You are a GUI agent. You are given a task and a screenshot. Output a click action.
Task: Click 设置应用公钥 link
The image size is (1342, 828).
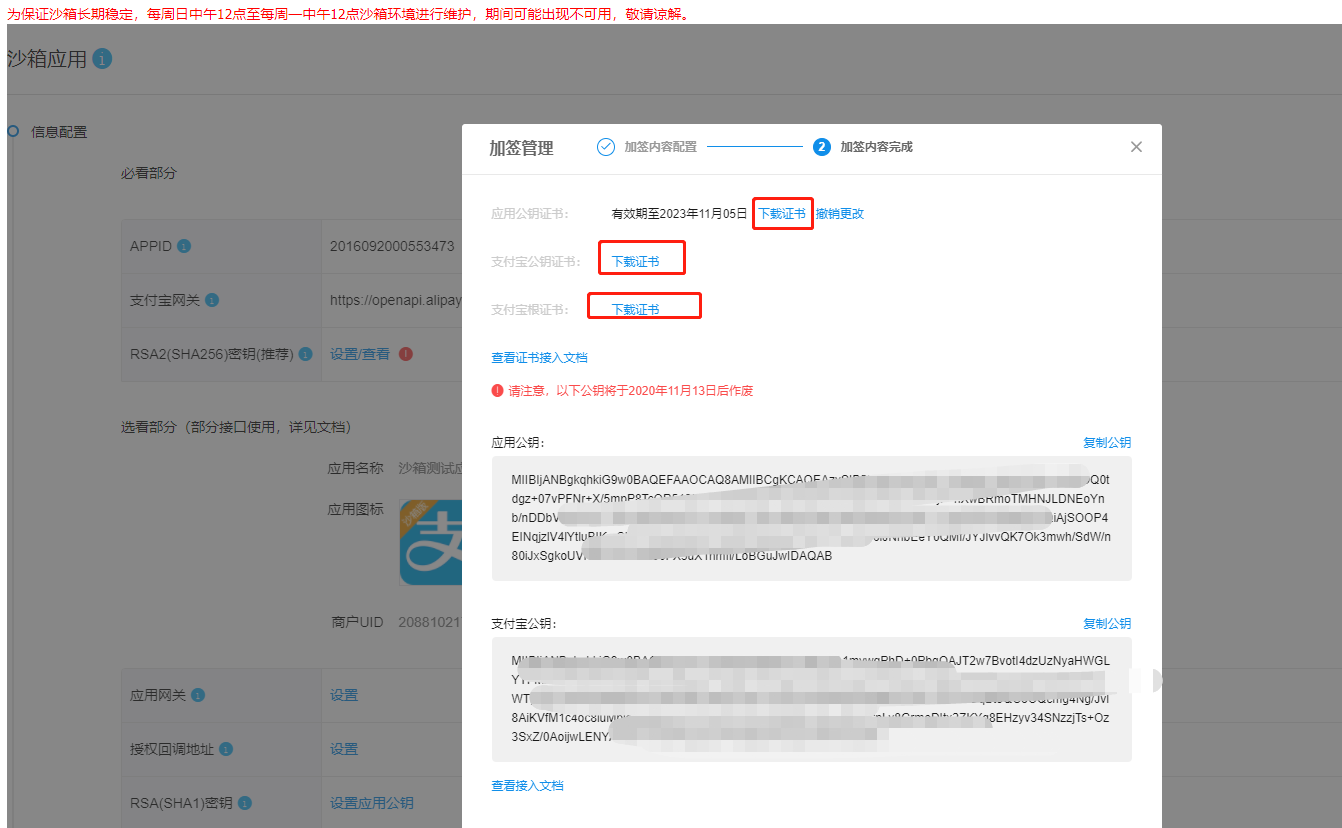tap(372, 803)
